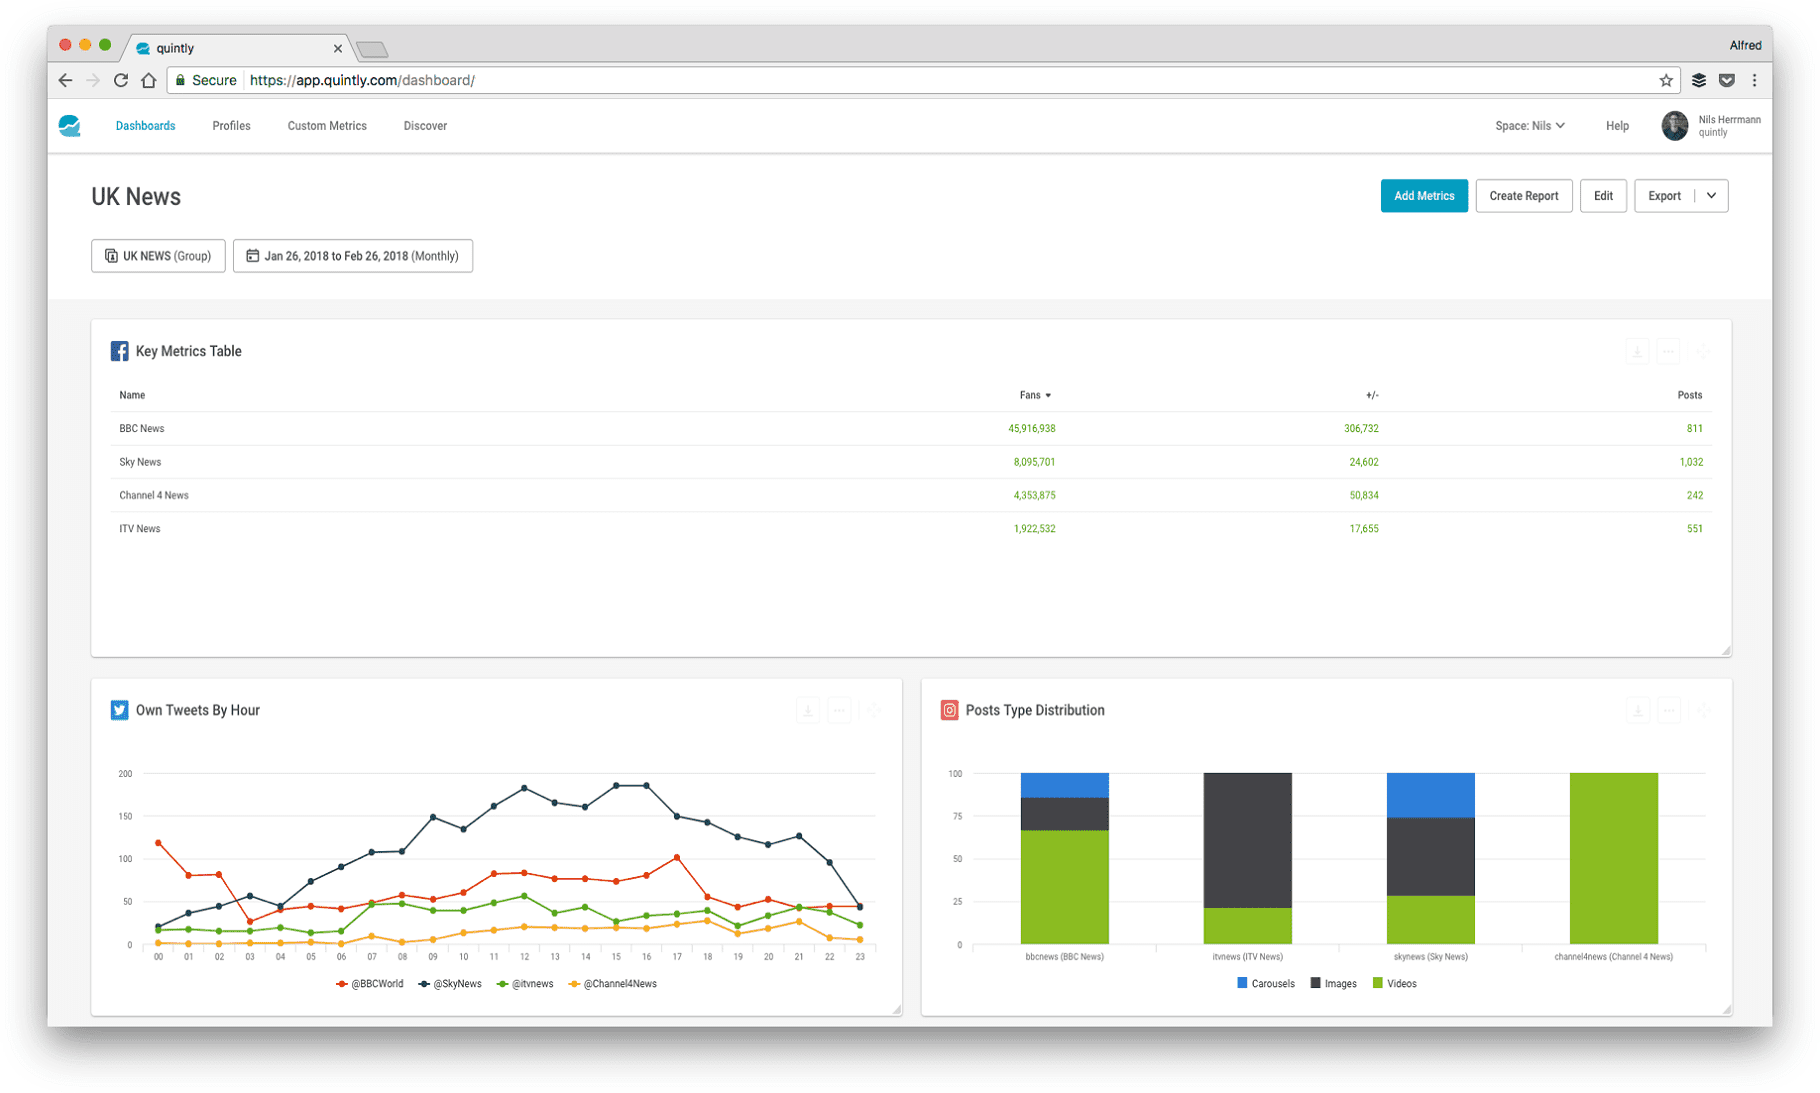Open more options for Key Metrics Table
This screenshot has height=1093, width=1820.
tap(1669, 351)
